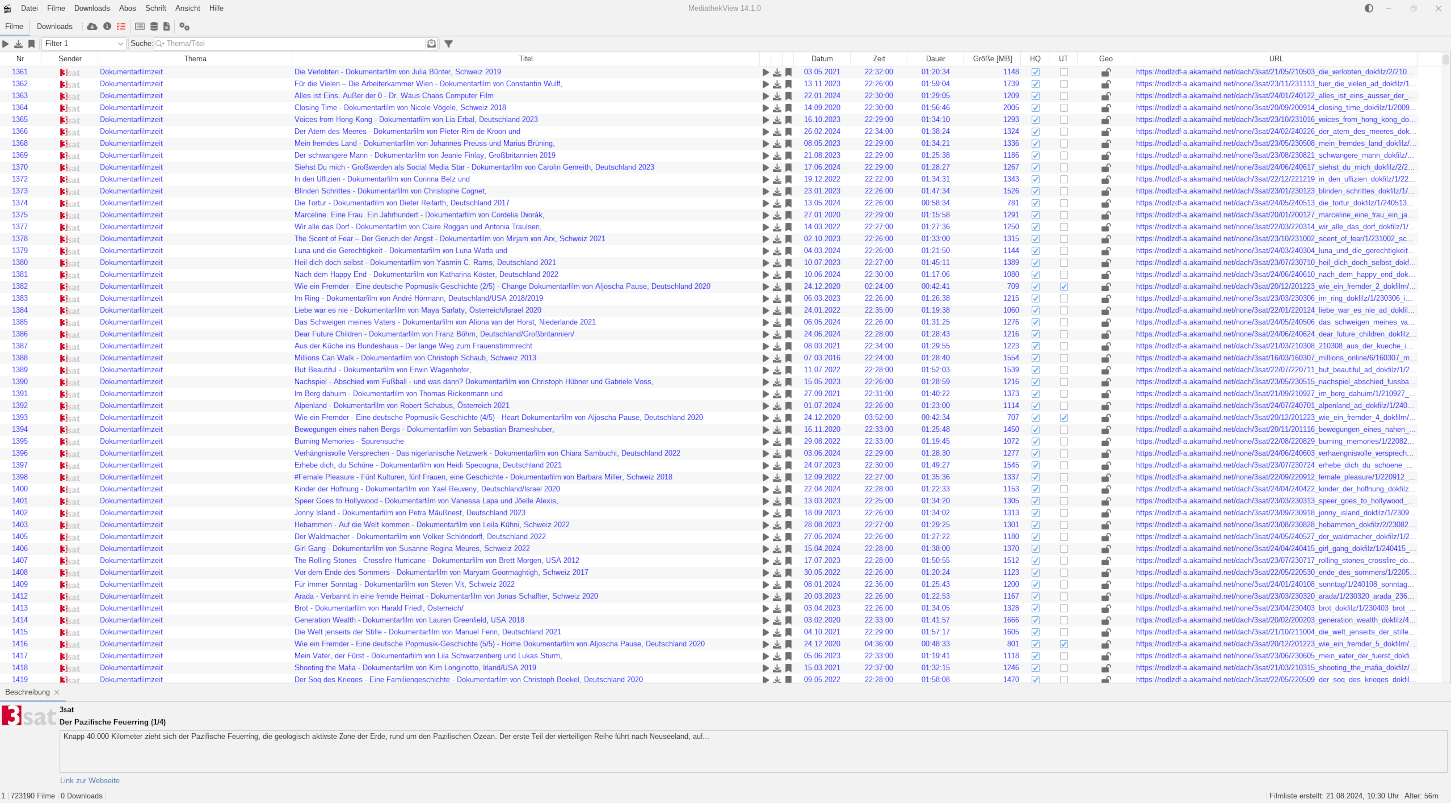Sort by the Größe [MB] column header
Screen dimensions: 1451x803
(x=992, y=59)
